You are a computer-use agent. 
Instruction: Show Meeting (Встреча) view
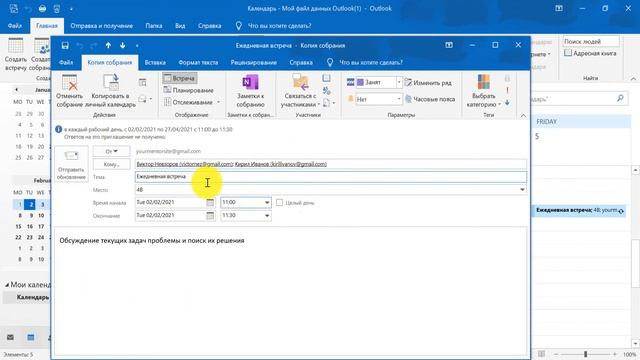point(180,78)
